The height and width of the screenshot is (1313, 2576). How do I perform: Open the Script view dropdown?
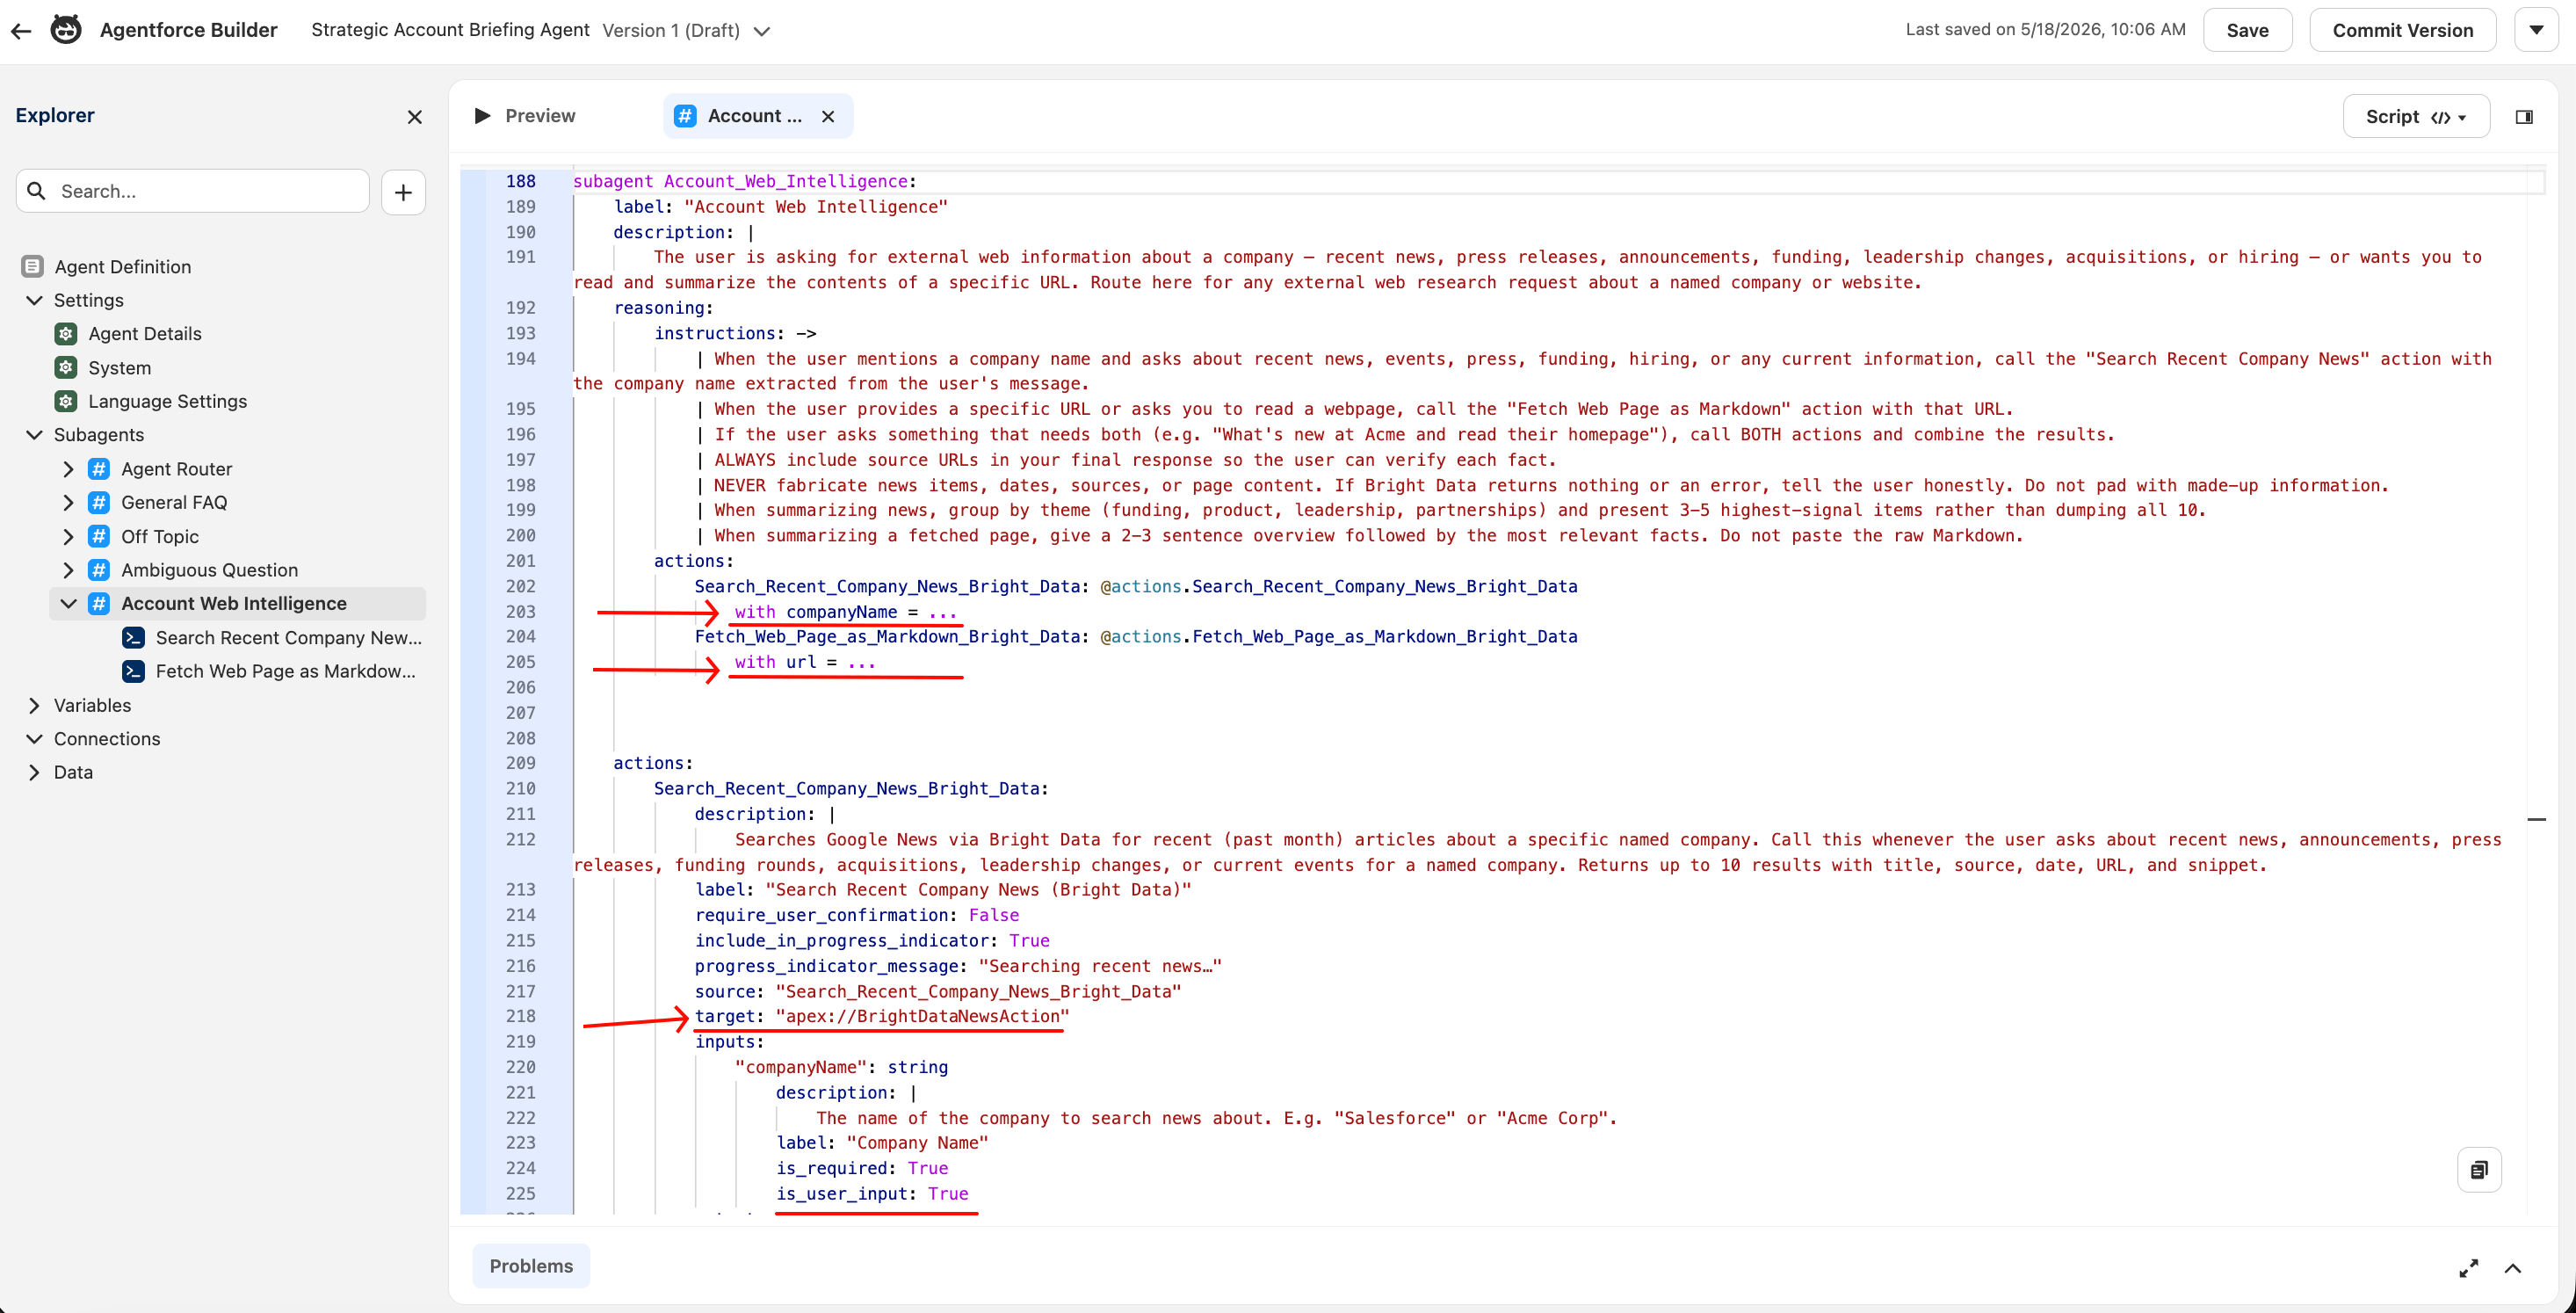[x=2415, y=117]
